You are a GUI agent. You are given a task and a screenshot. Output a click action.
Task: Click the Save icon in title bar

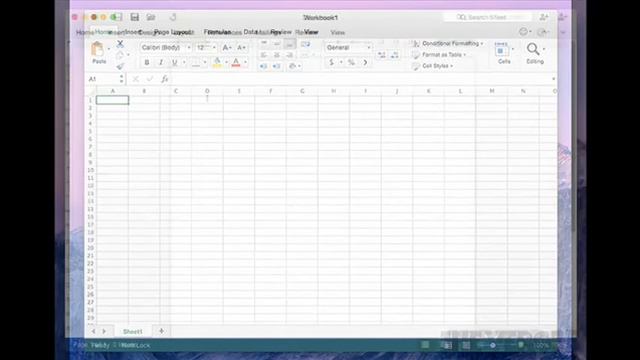[135, 17]
